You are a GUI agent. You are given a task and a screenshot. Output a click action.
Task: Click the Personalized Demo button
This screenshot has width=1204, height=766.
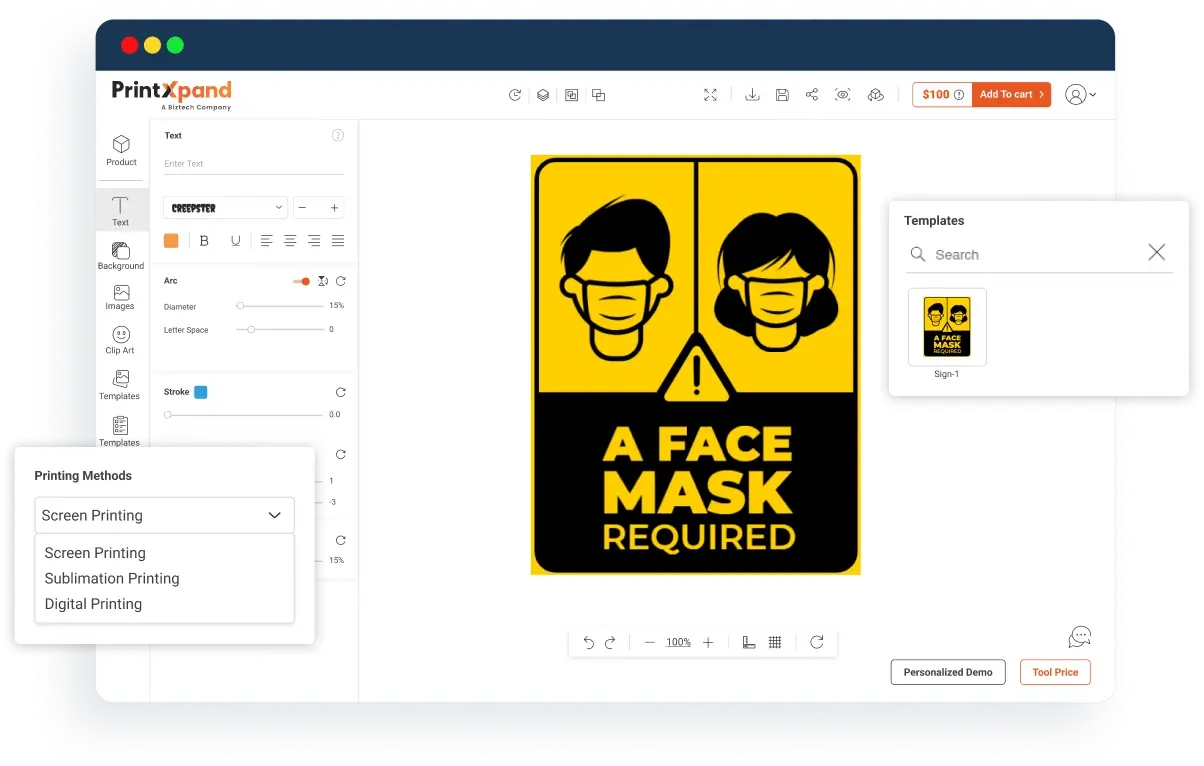(948, 672)
